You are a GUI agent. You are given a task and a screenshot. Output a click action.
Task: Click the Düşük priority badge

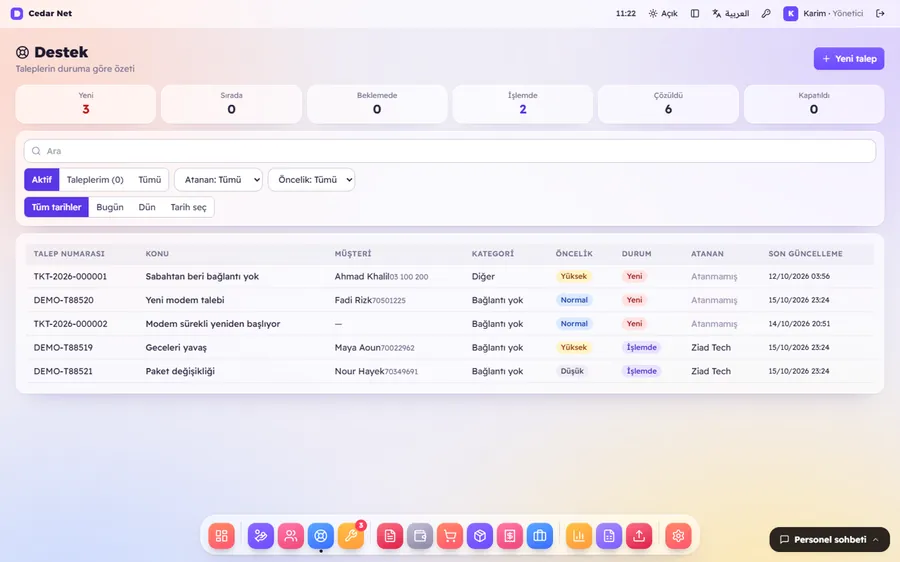[x=572, y=371]
